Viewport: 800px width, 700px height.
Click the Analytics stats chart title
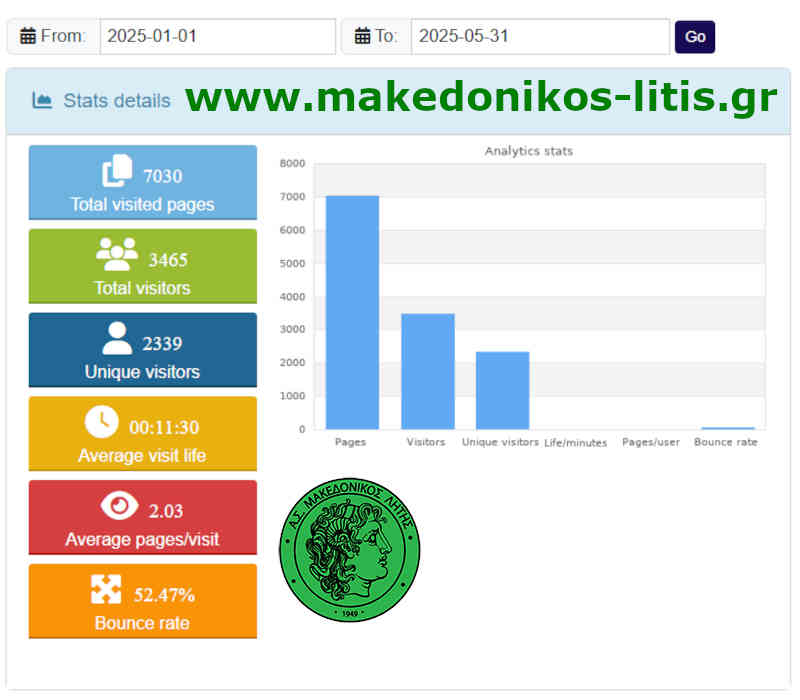click(528, 151)
